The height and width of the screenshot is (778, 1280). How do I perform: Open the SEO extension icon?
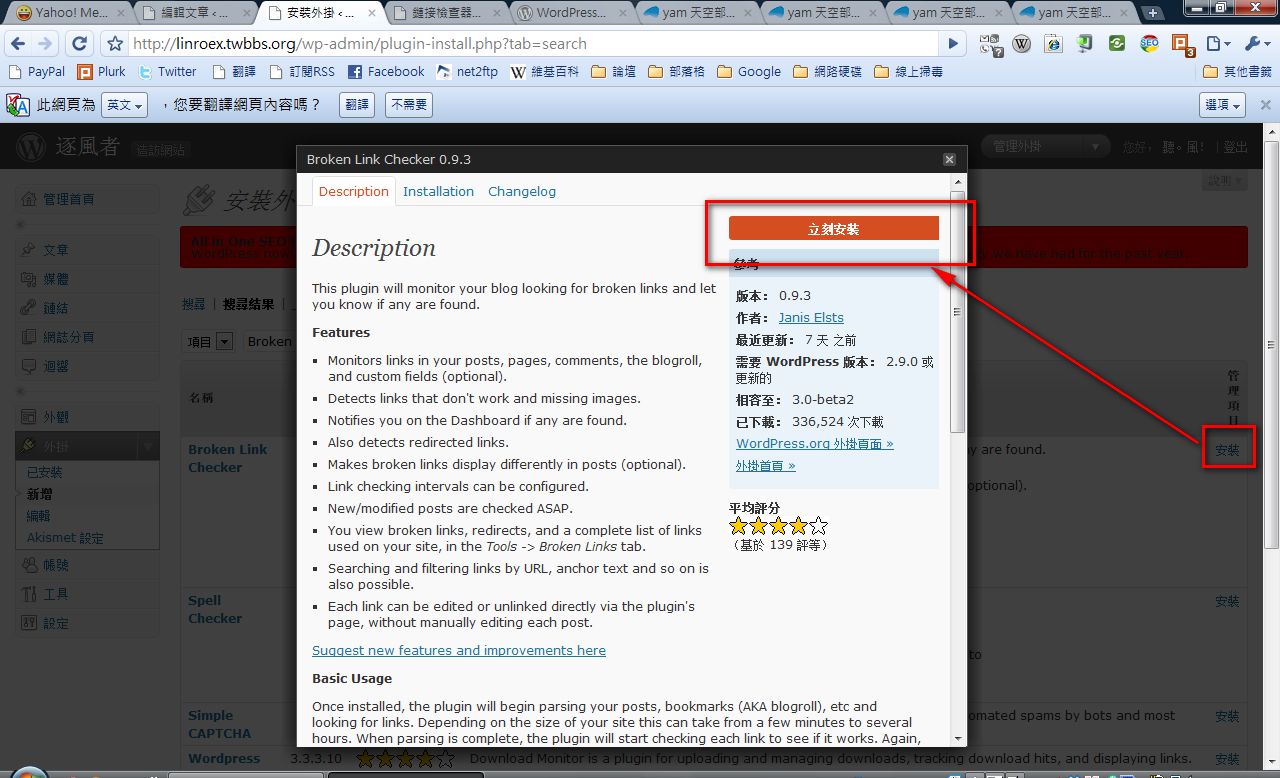click(x=1149, y=44)
